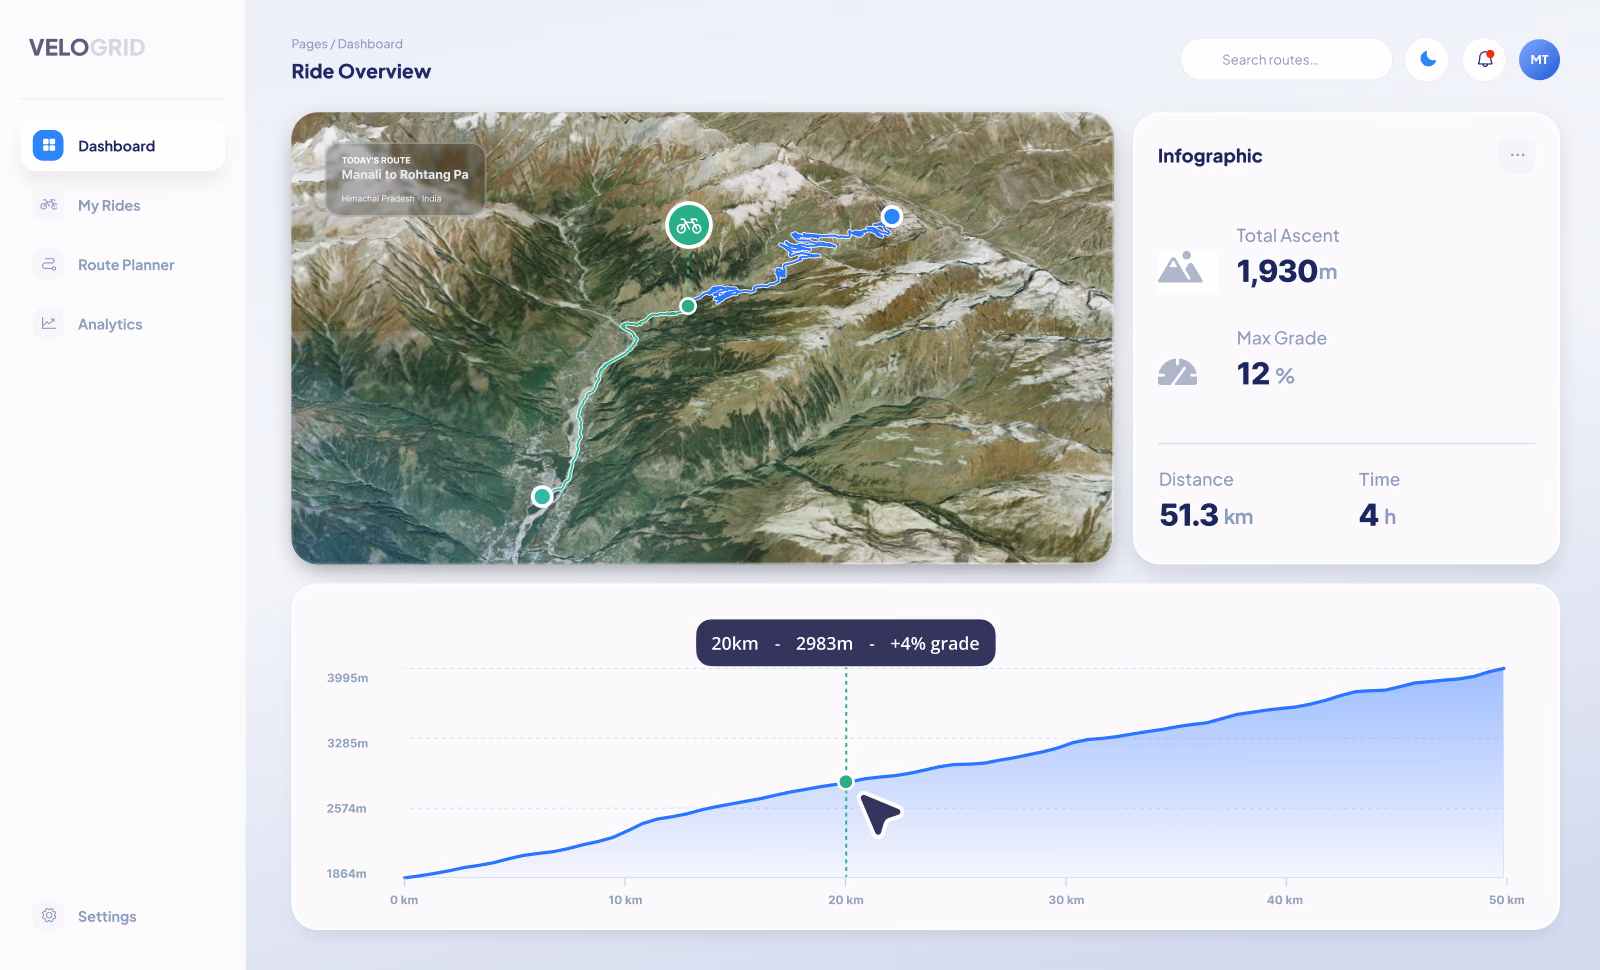
Task: Click the green waypoint dot midway along route
Action: (688, 306)
